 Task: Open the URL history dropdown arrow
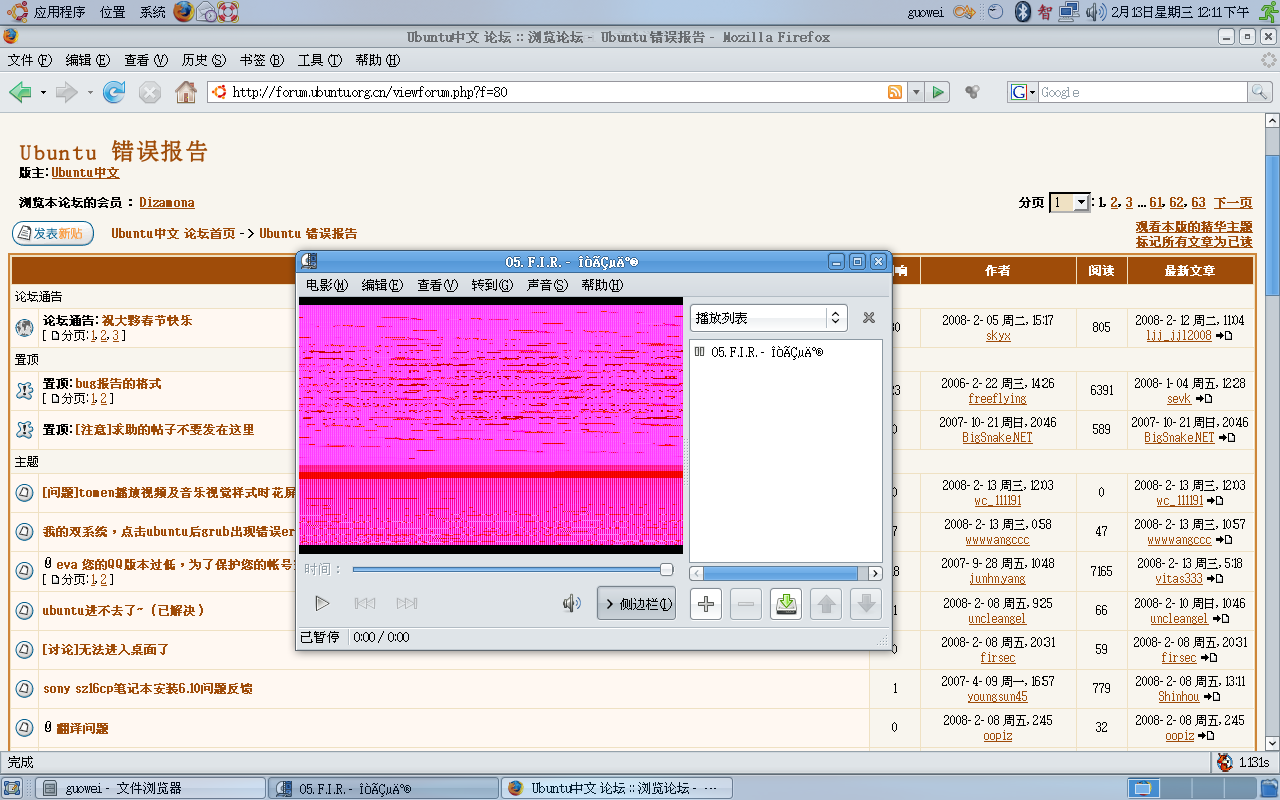[x=916, y=92]
